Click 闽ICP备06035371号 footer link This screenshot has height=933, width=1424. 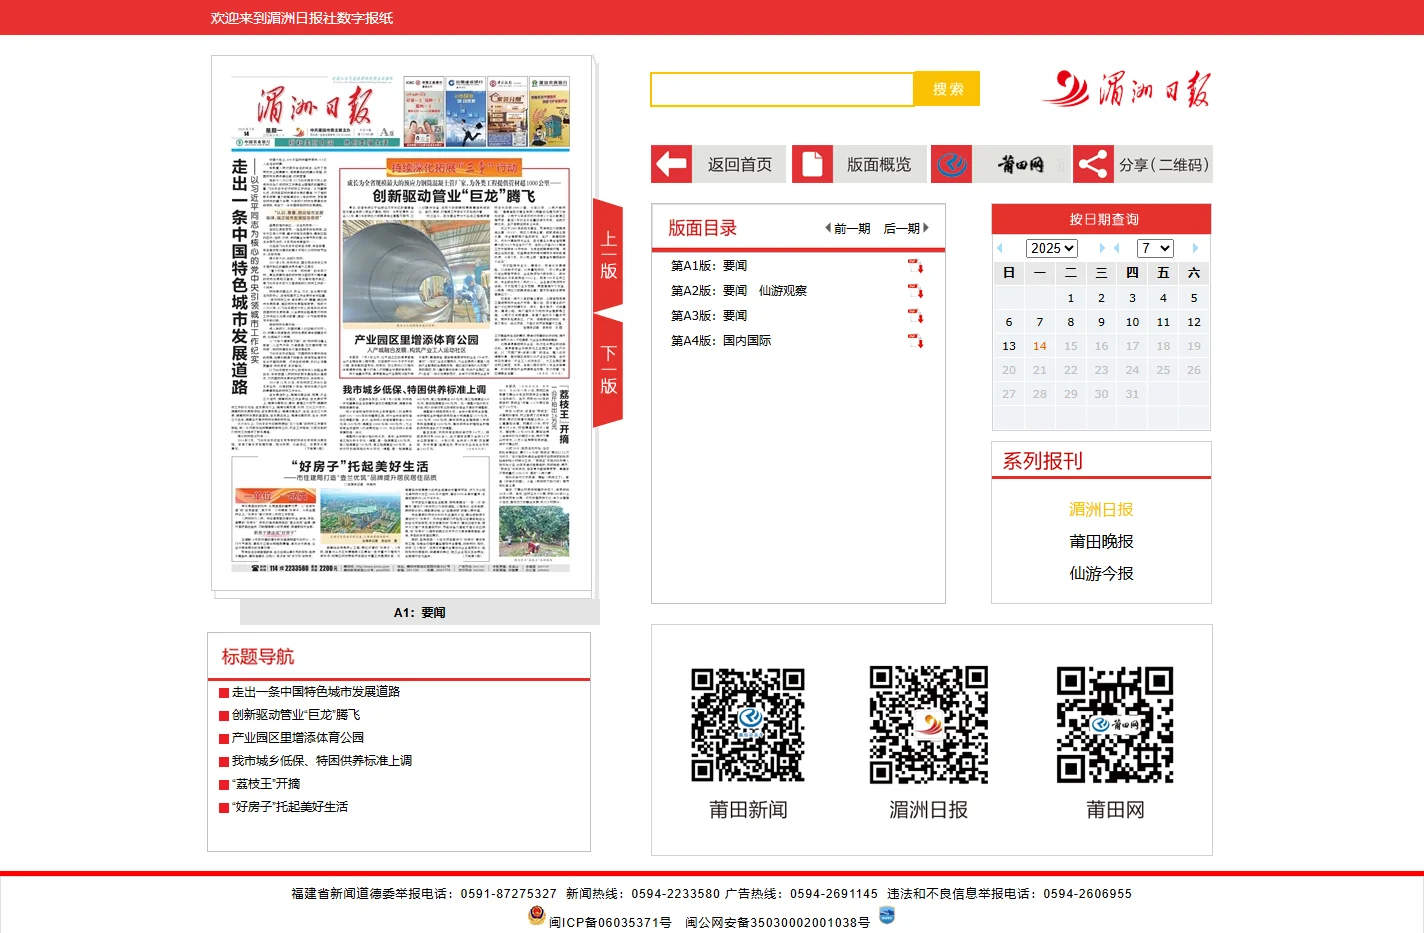pyautogui.click(x=610, y=922)
